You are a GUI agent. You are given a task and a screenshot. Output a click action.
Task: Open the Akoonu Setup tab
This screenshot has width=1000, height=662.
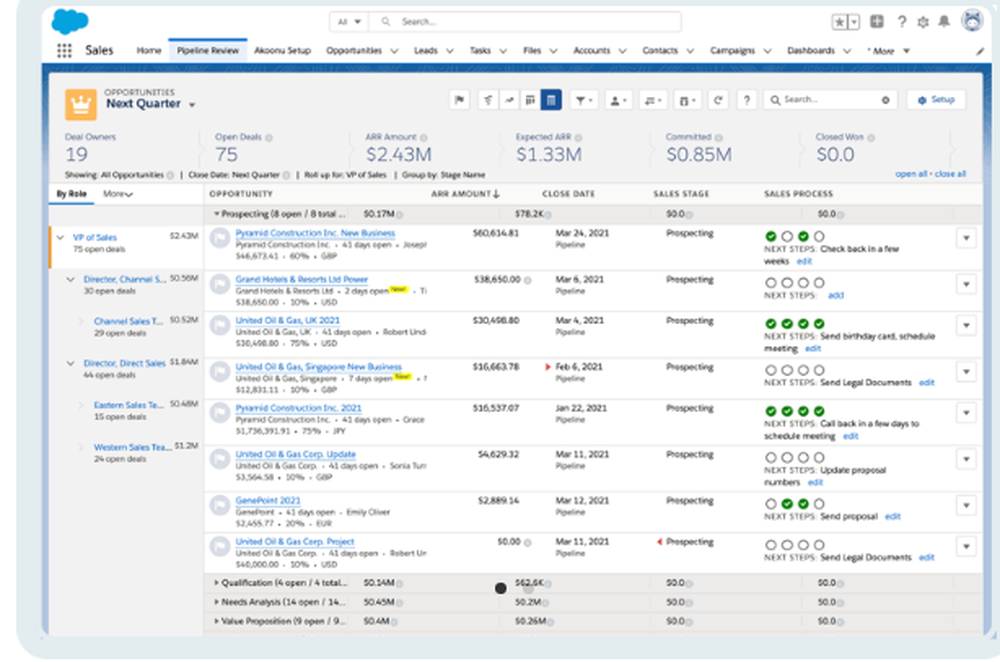click(x=282, y=50)
